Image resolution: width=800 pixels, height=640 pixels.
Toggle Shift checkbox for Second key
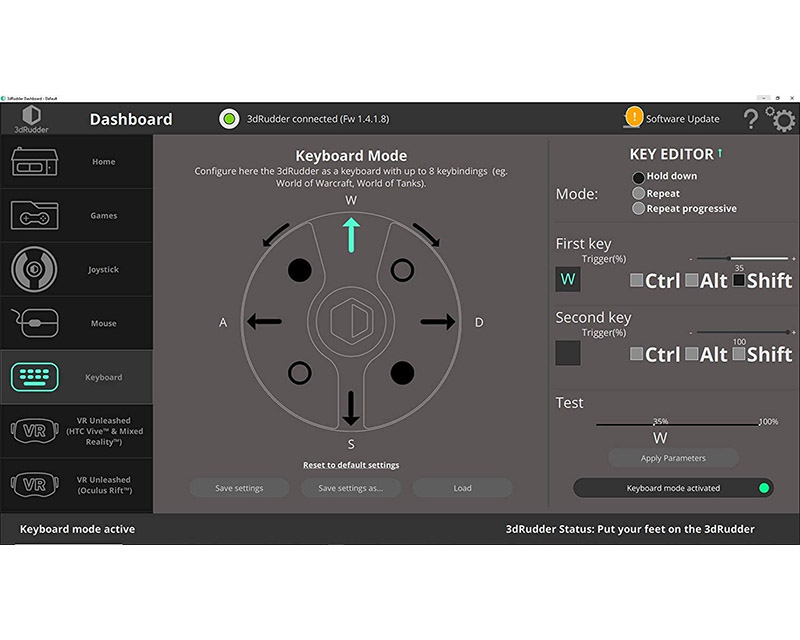point(739,354)
